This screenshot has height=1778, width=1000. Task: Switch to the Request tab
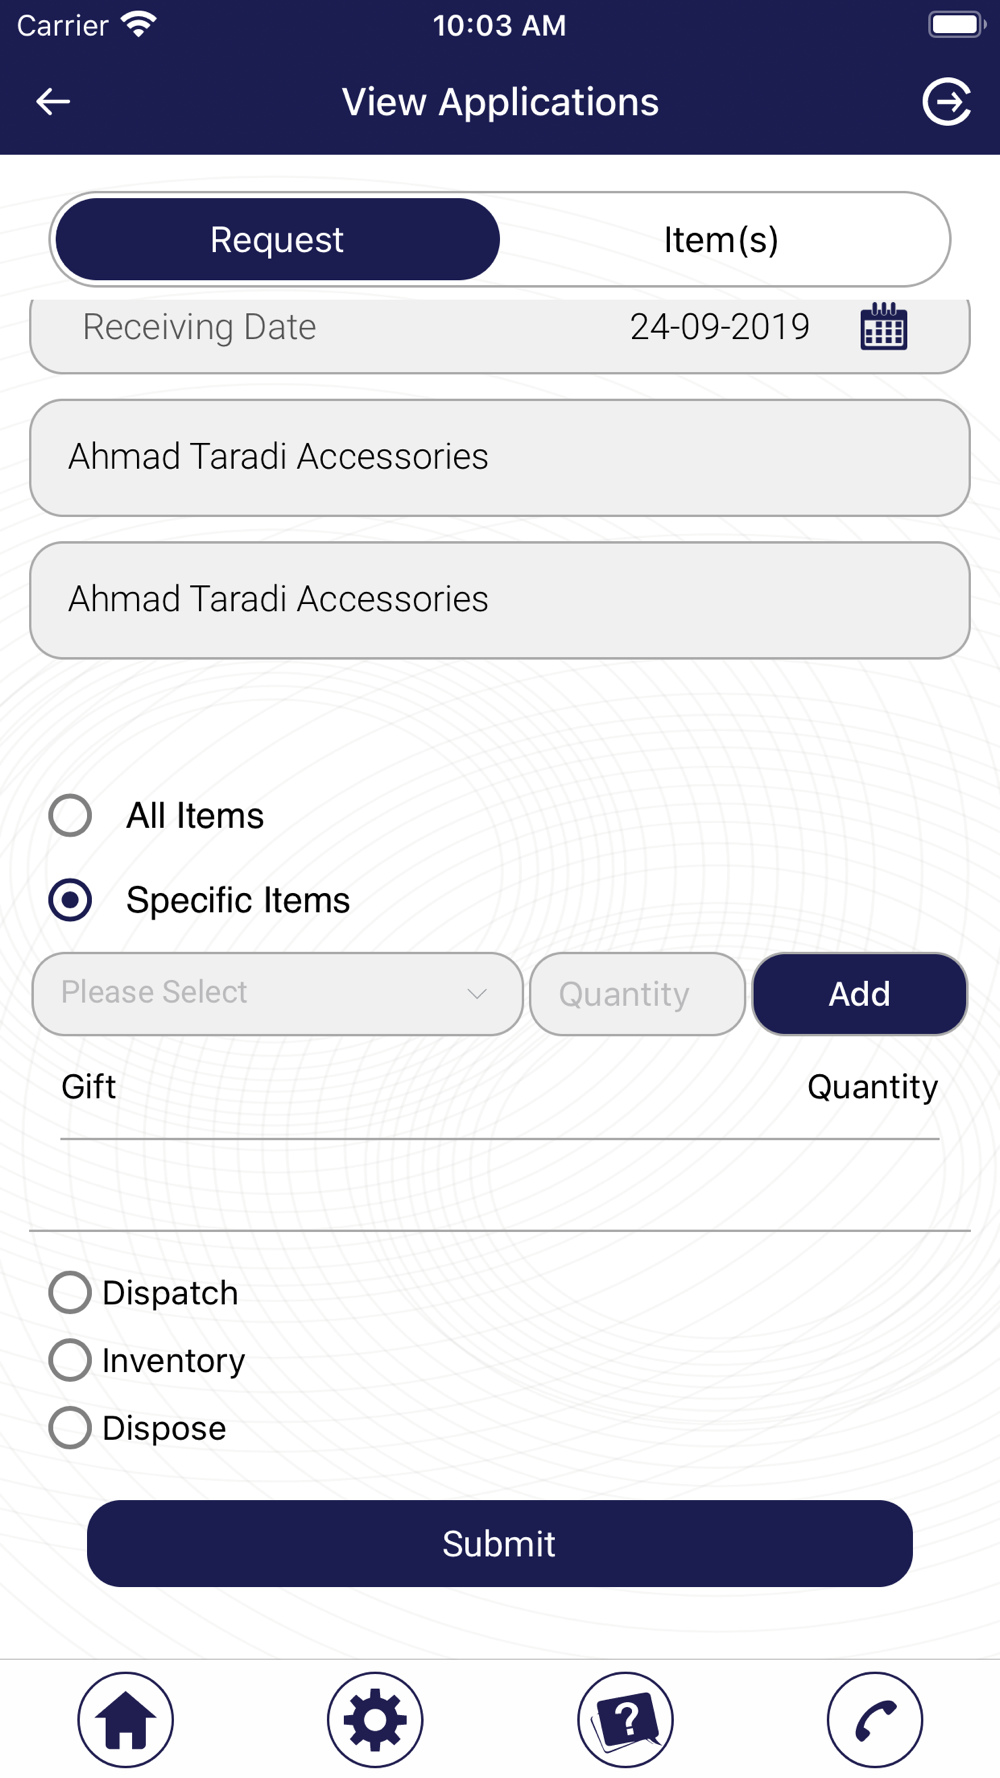tap(277, 239)
